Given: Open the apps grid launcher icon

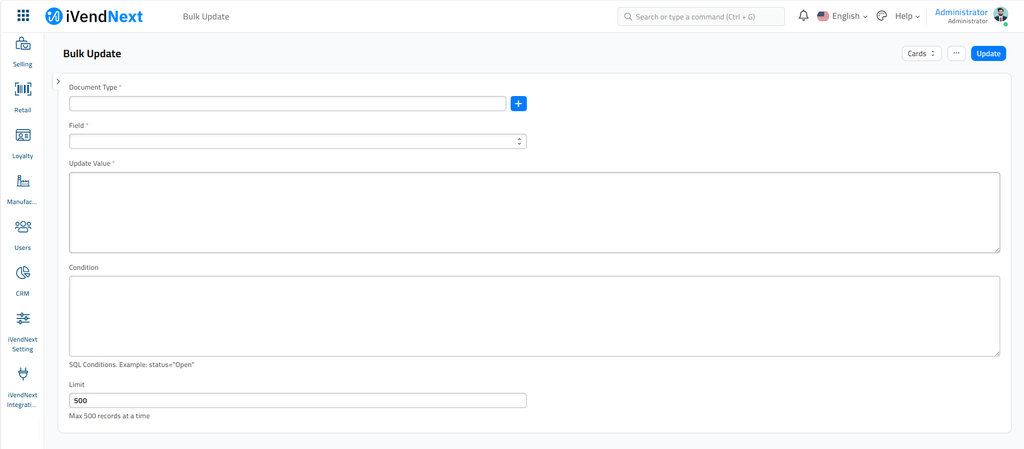Looking at the screenshot, I should coord(23,16).
